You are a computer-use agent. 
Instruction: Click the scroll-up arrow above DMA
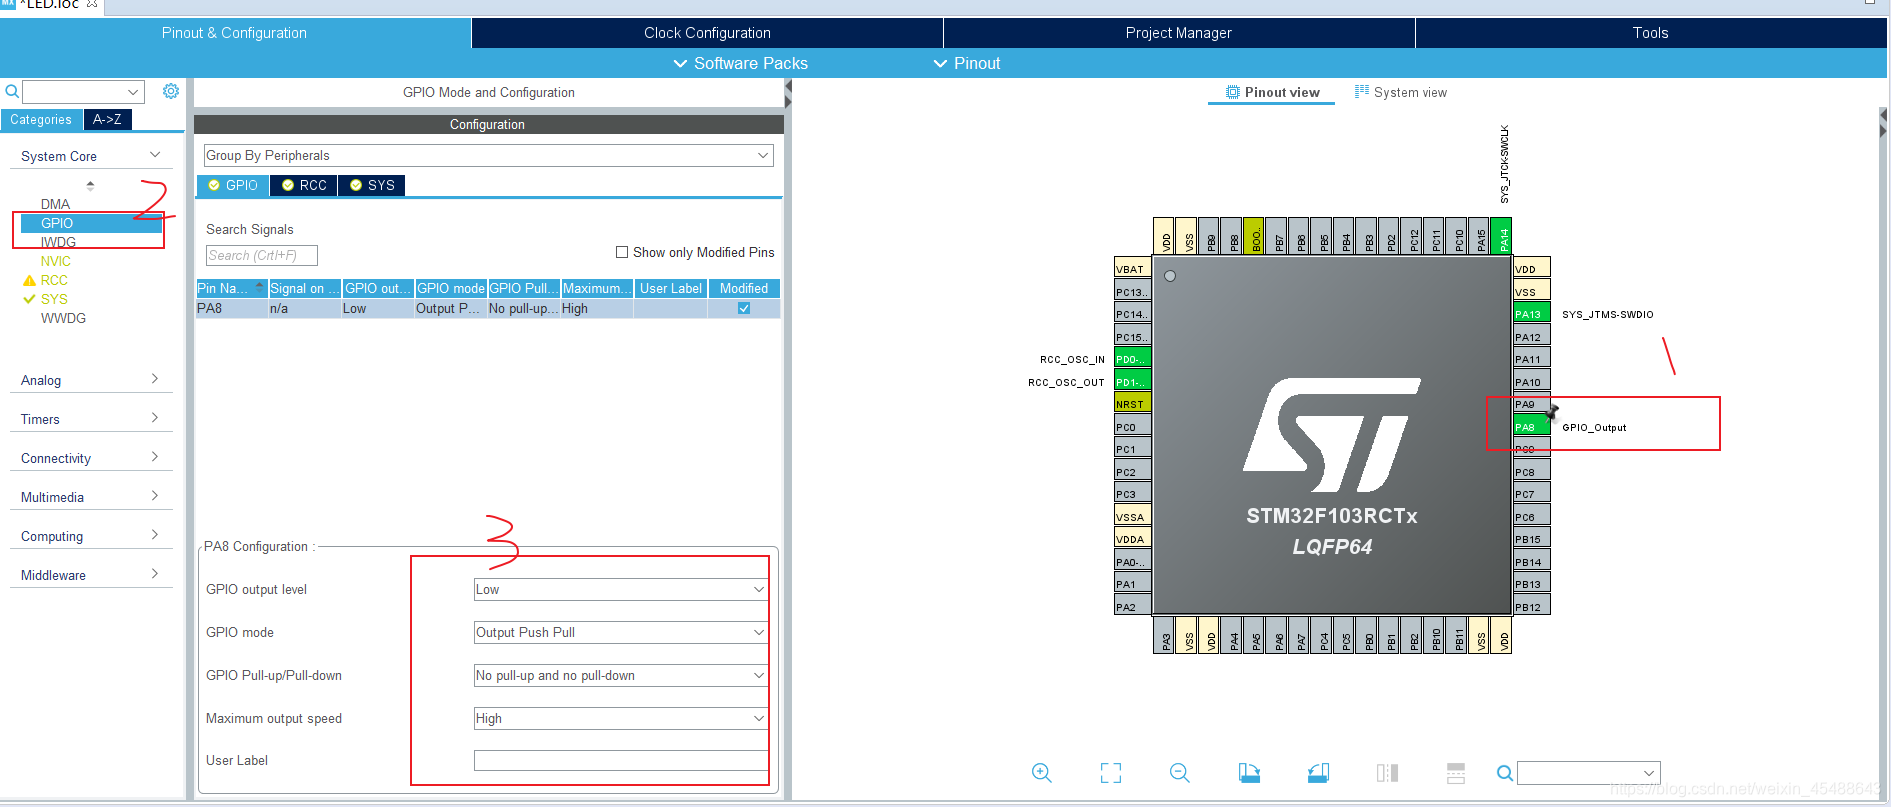click(90, 185)
